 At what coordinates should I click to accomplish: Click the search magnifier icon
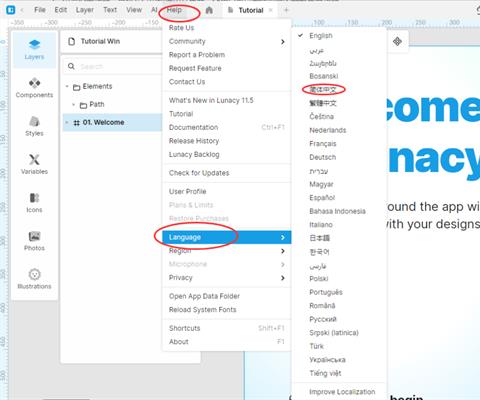pos(71,66)
